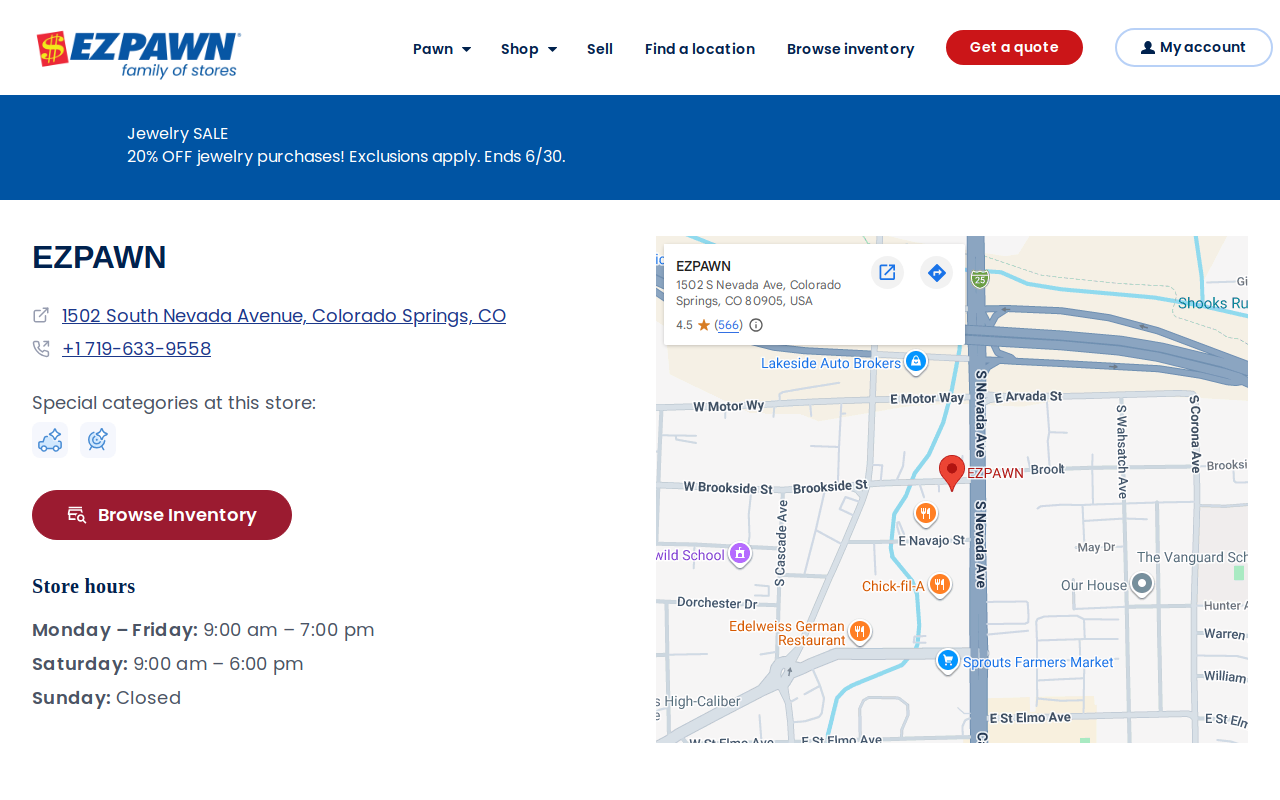Viewport: 1280px width, 800px height.
Task: Expand the Pawn dropdown menu
Action: [x=442, y=48]
